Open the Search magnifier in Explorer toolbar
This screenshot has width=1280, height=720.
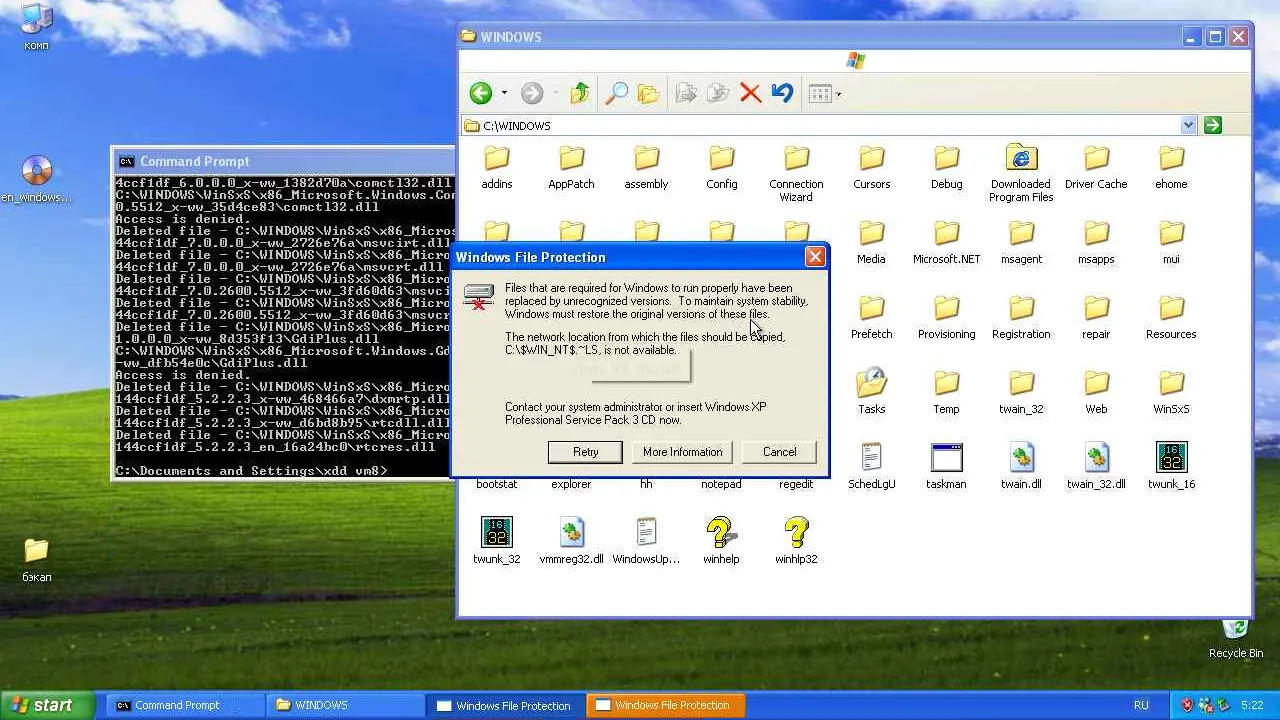click(x=616, y=93)
